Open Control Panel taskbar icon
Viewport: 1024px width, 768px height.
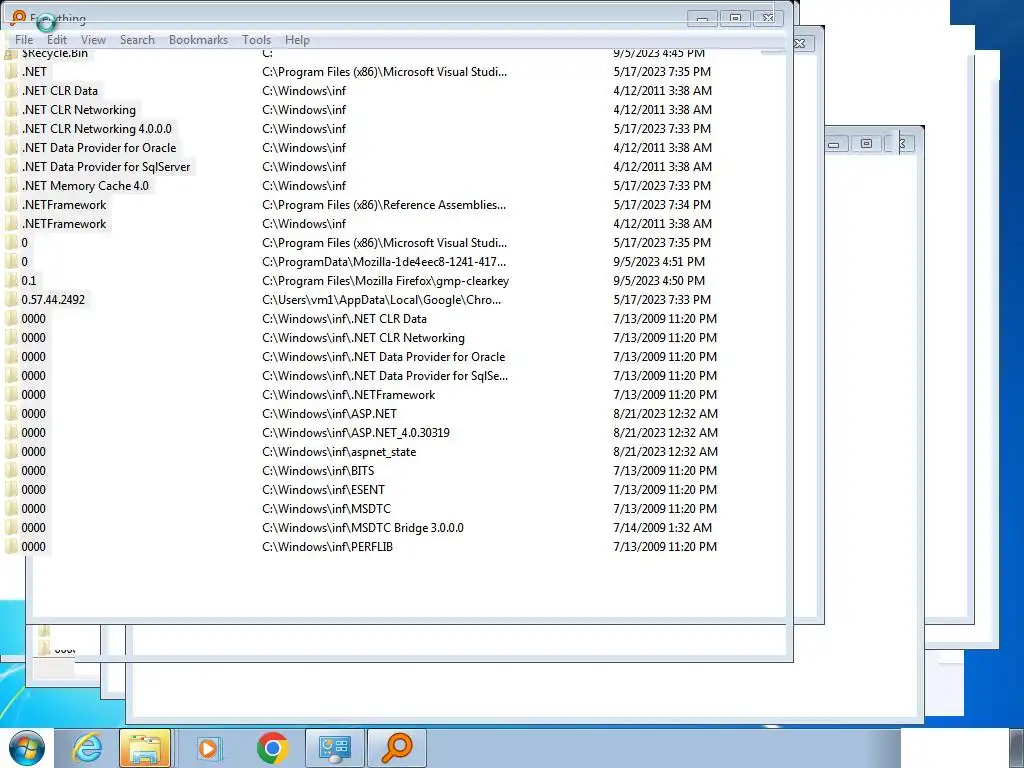[334, 748]
